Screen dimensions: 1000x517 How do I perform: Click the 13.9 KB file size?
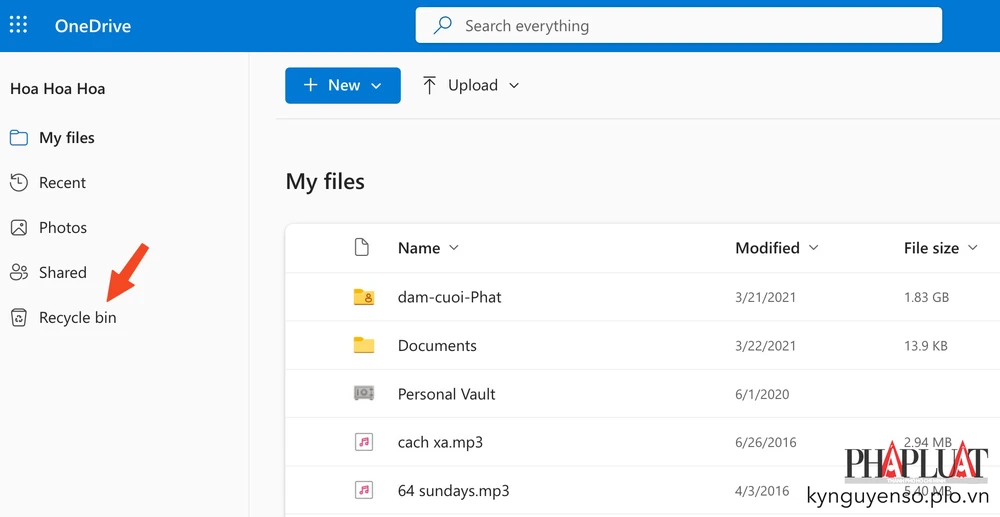point(926,346)
